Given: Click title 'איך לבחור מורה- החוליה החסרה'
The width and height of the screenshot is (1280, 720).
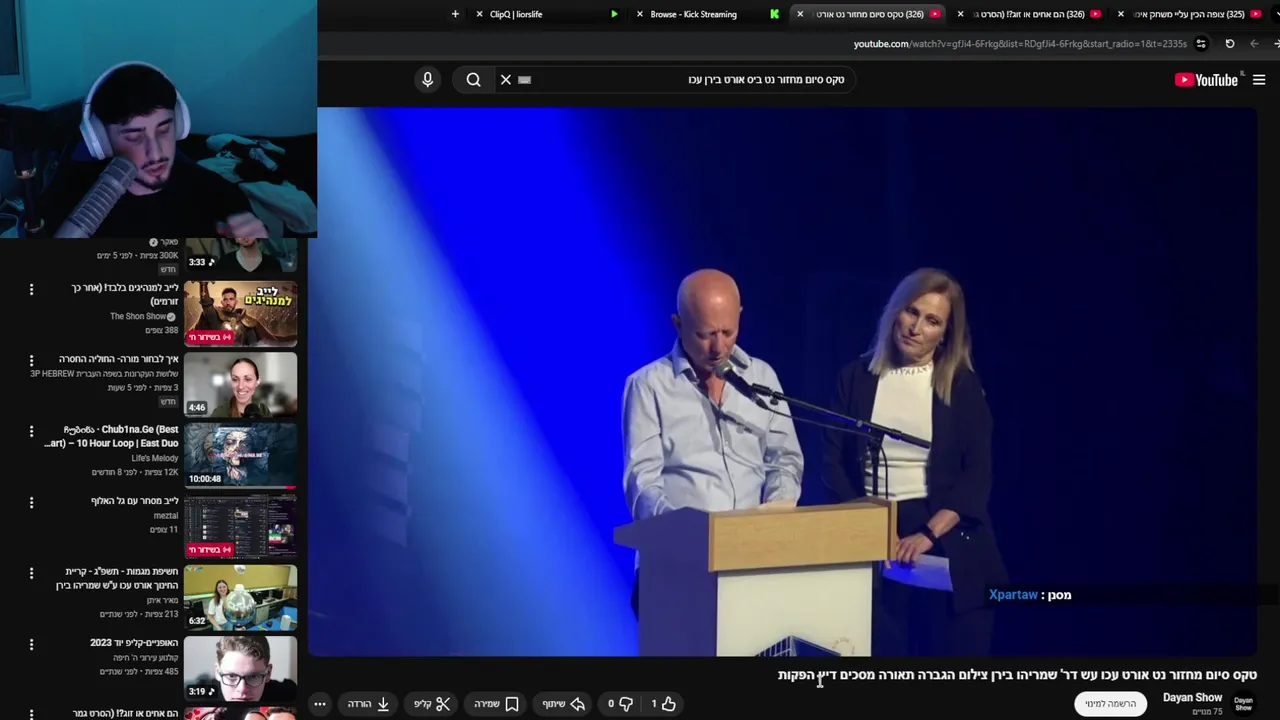Looking at the screenshot, I should click(119, 359).
